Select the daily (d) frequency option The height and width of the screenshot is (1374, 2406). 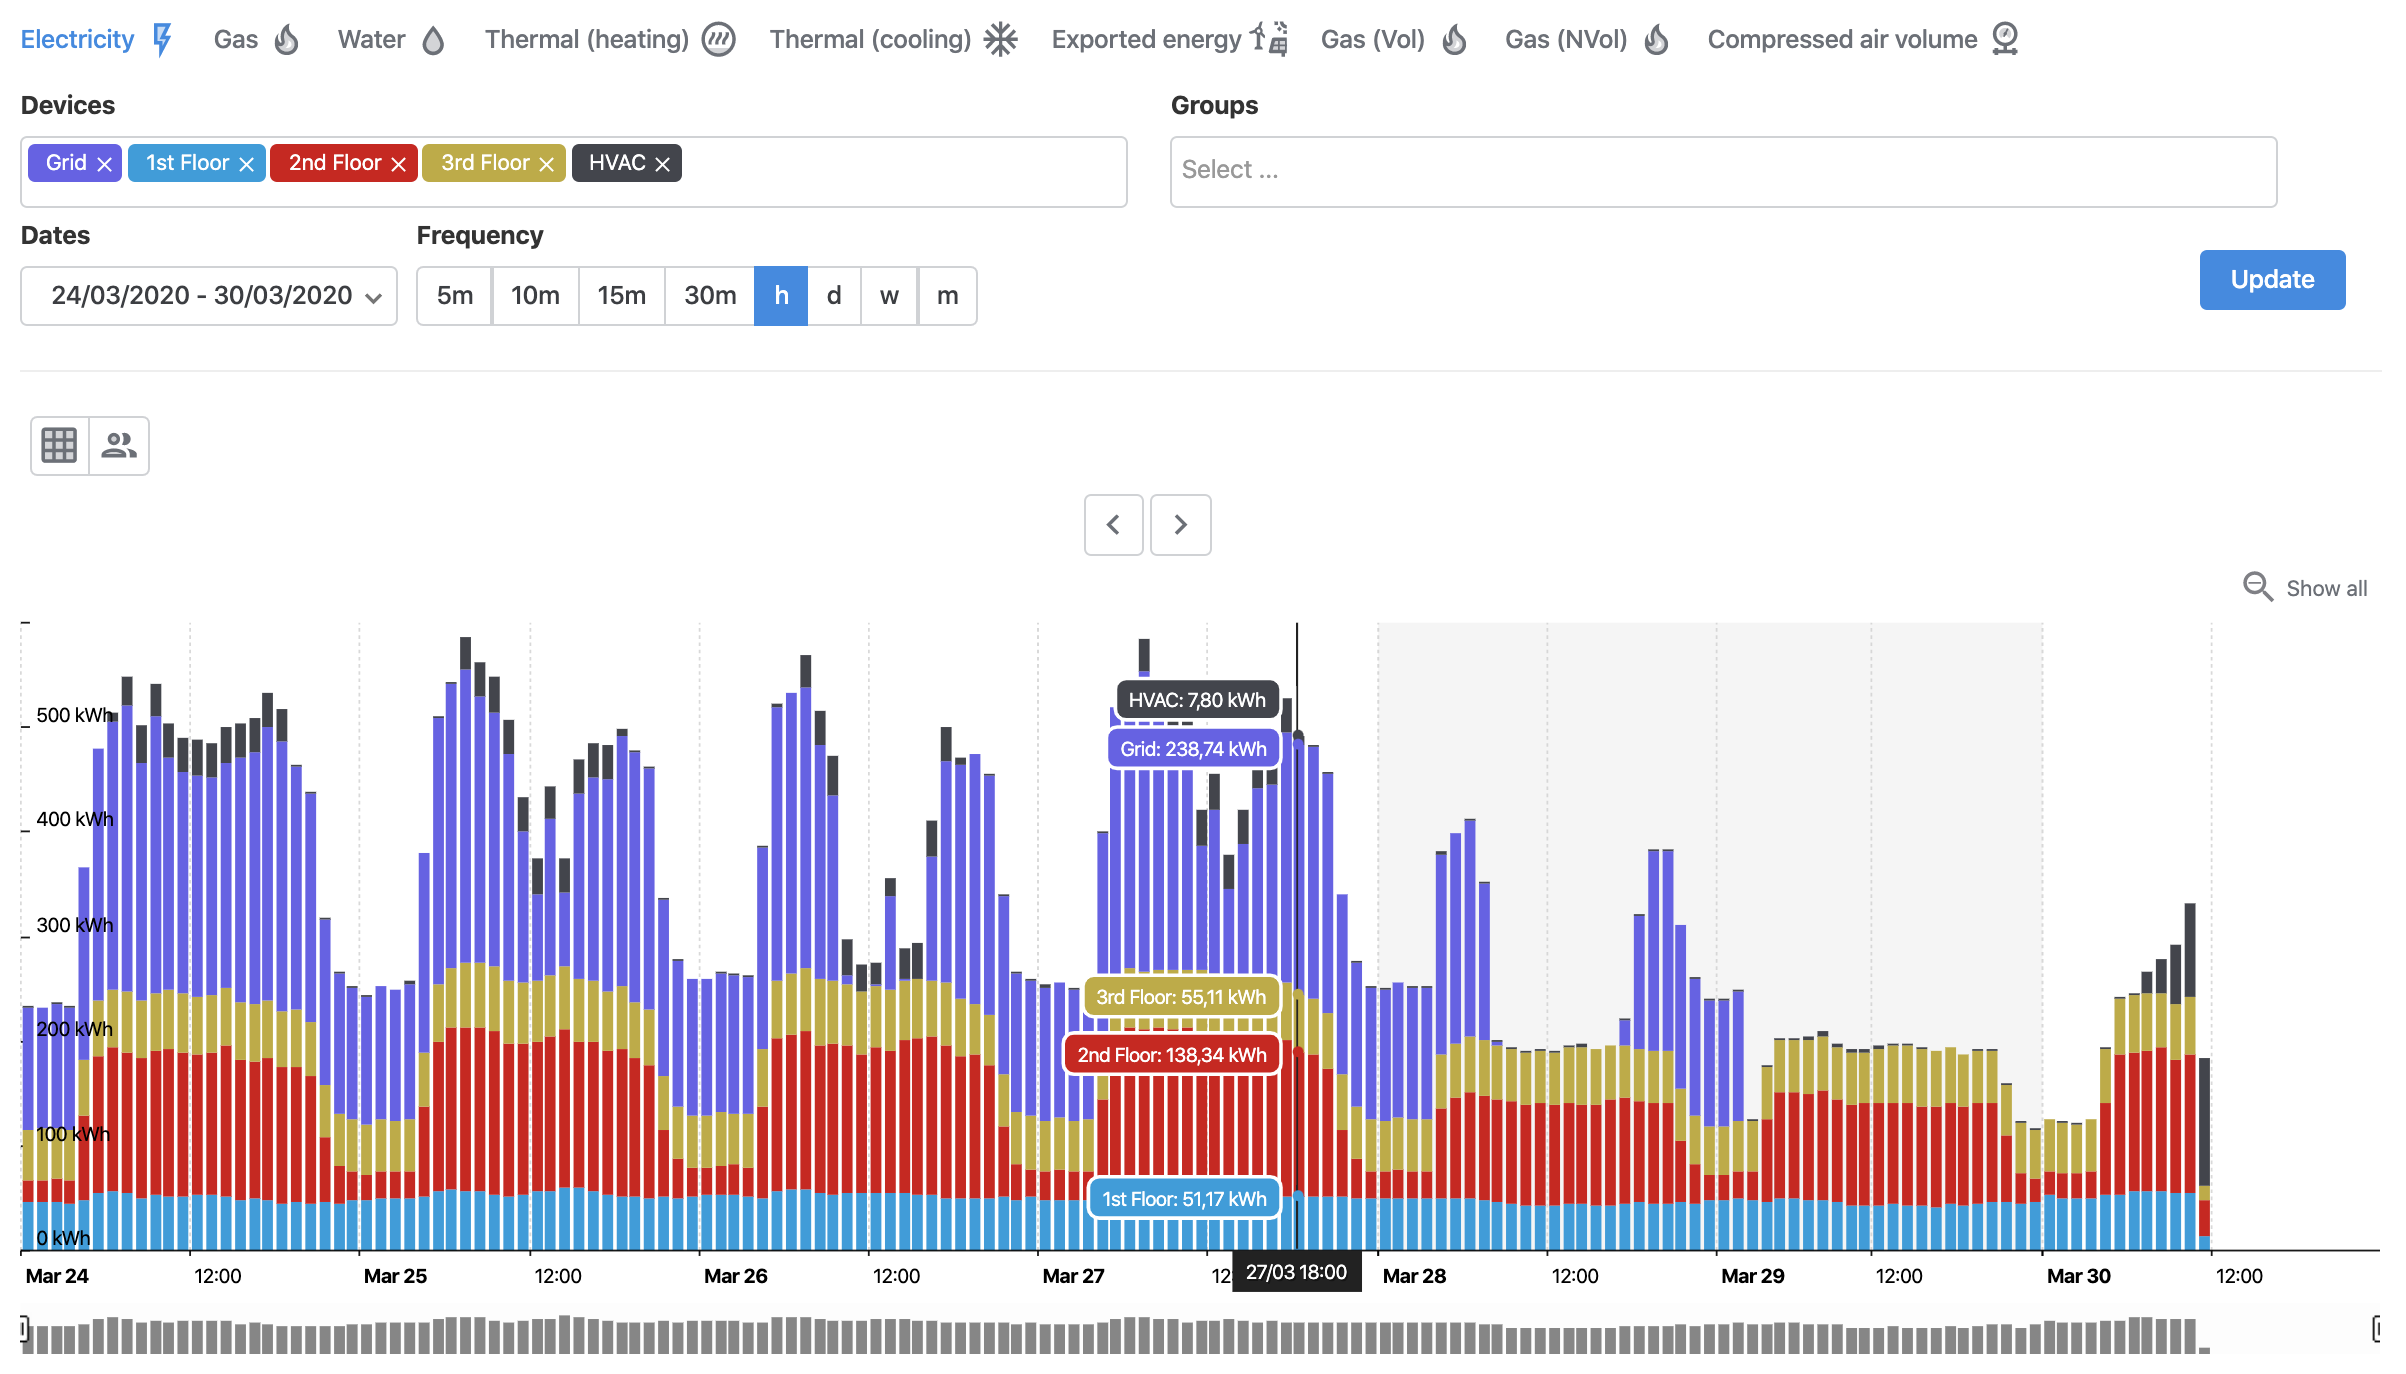tap(833, 296)
